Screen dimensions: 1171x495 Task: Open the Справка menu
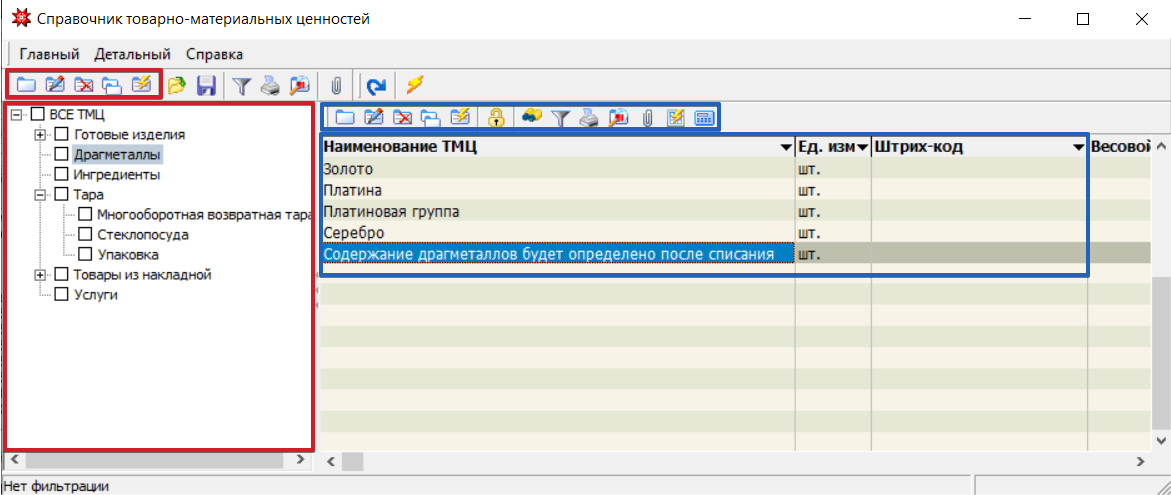[x=215, y=54]
